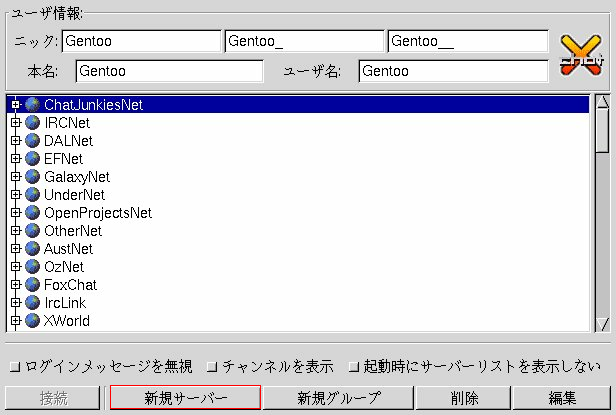Click the scroll-down arrow of server list
Screen dimensions: 616x415
coord(603,325)
